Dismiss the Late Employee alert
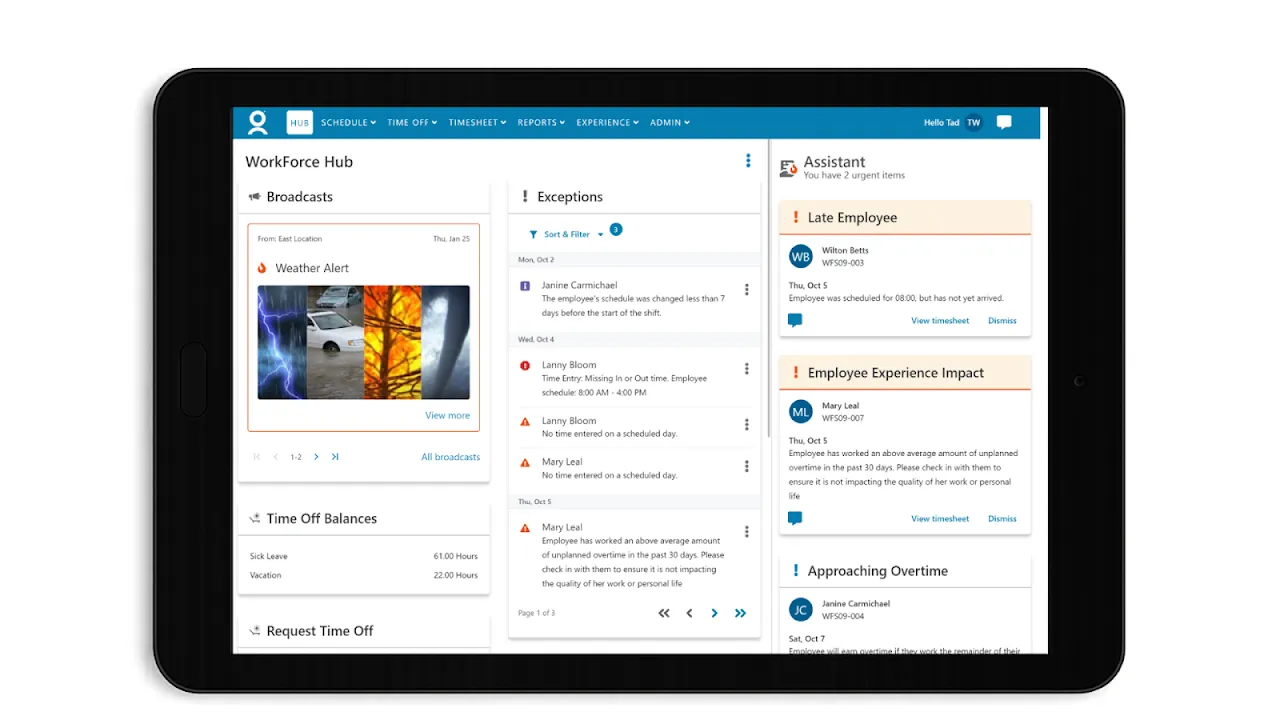 click(1002, 321)
